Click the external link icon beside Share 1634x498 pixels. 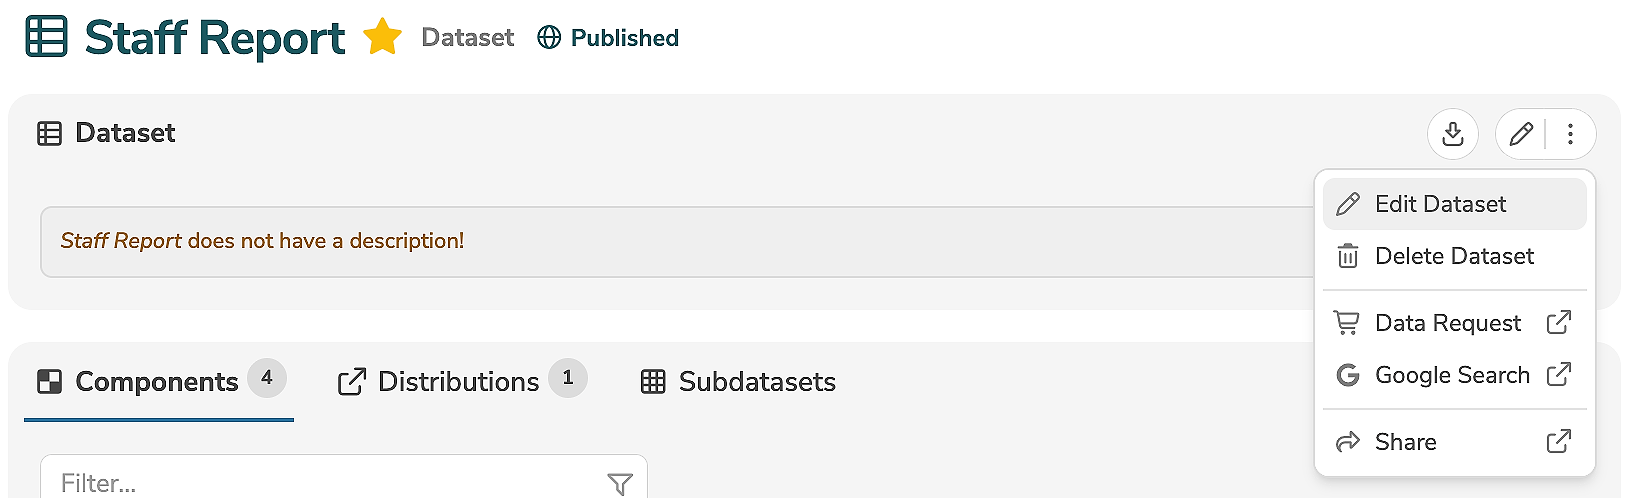pos(1559,441)
